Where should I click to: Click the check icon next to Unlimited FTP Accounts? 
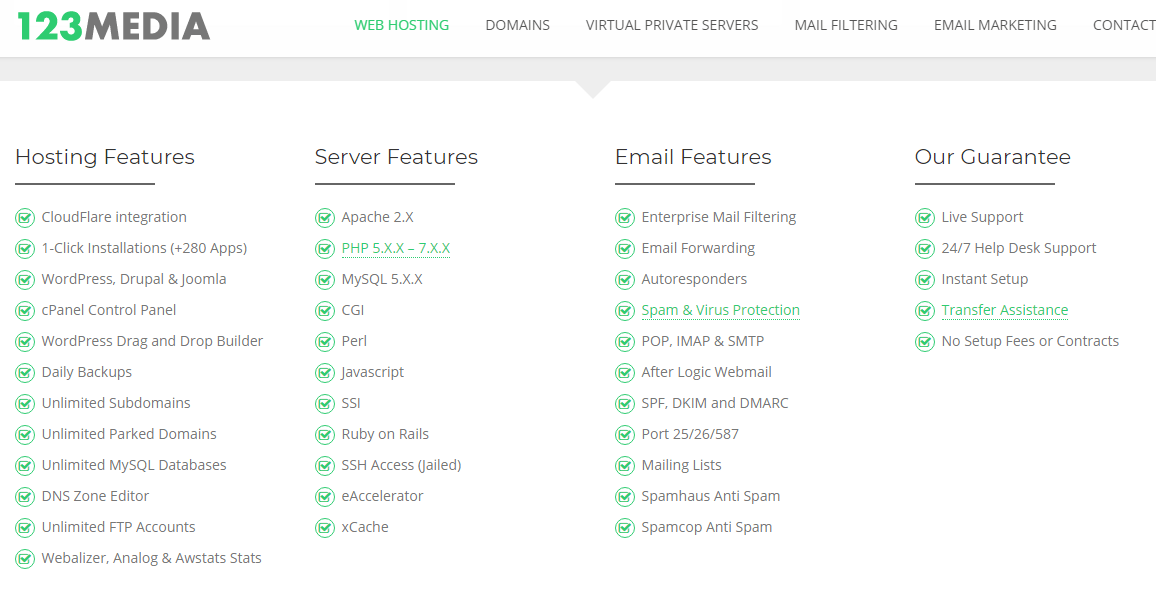25,527
